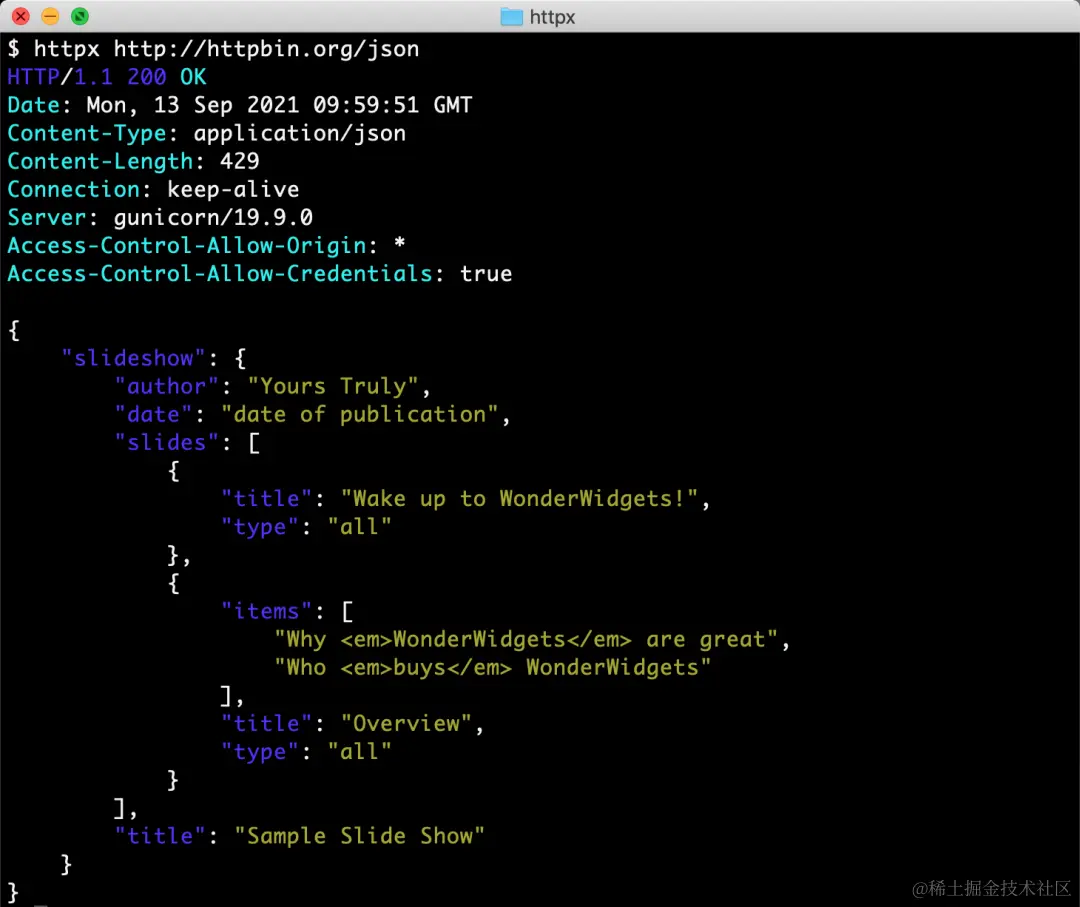Viewport: 1080px width, 907px height.
Task: Minimize the httpx terminal window
Action: pyautogui.click(x=50, y=16)
